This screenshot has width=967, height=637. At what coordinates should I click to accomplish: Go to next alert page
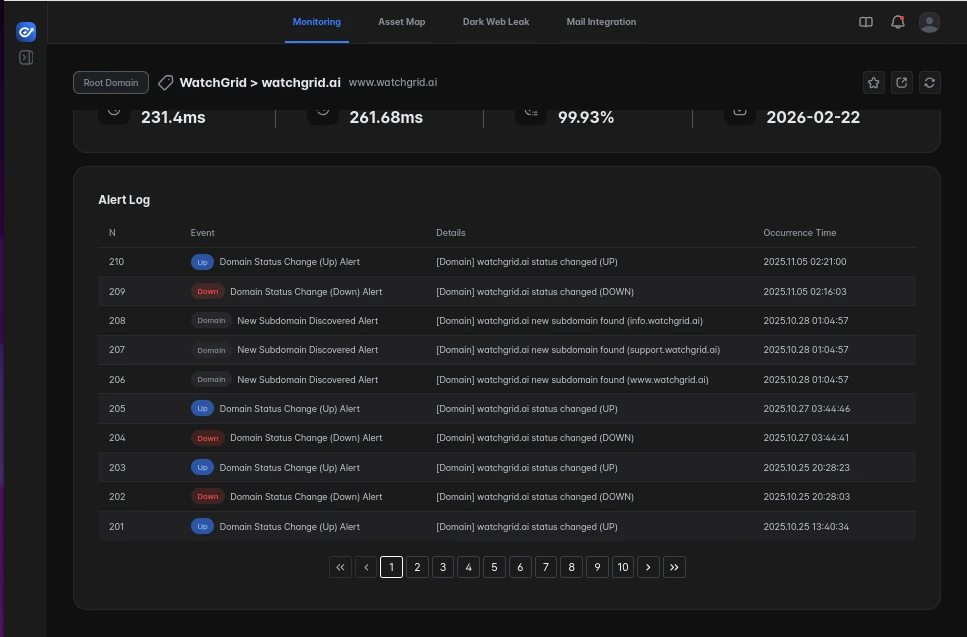coord(648,567)
